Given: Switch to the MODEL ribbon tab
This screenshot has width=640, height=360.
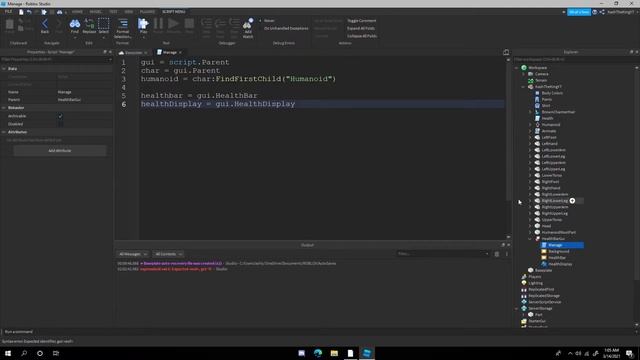Looking at the screenshot, I should tap(96, 12).
